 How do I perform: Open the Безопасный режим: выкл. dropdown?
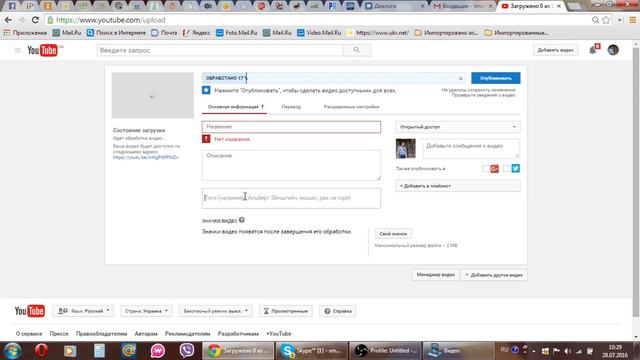216,311
